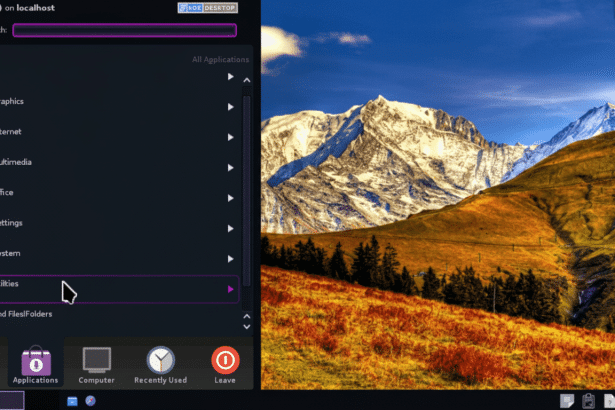Select the Utilities category text
The image size is (615, 410).
coord(9,283)
